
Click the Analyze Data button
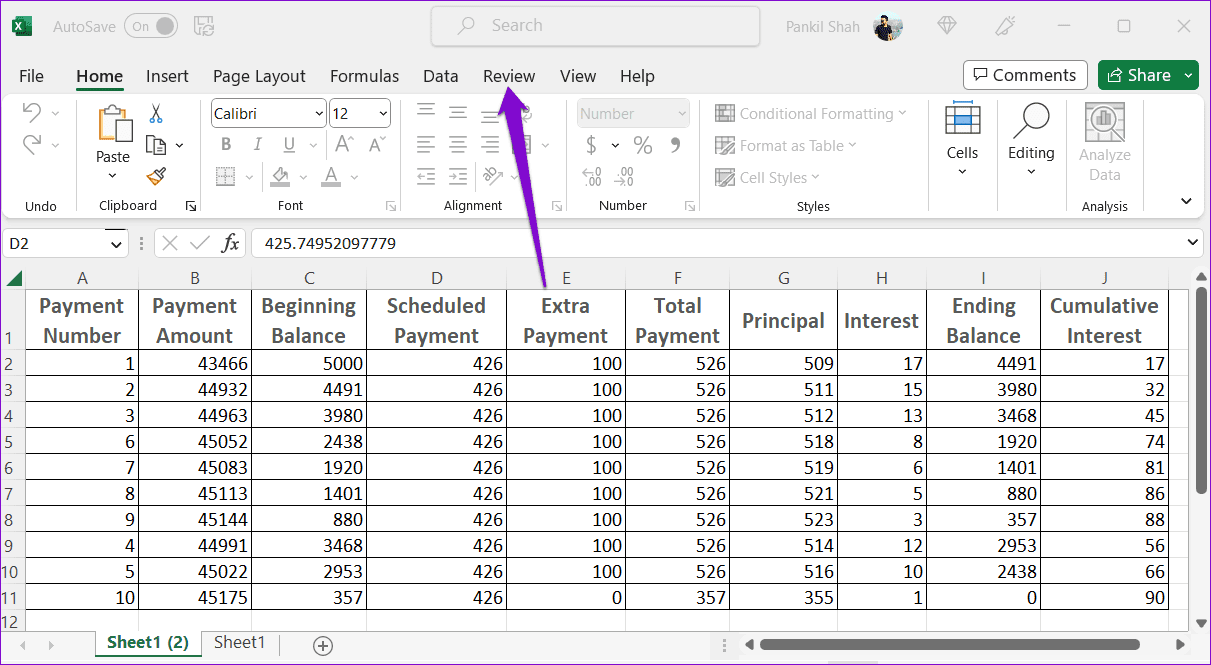(x=1104, y=143)
